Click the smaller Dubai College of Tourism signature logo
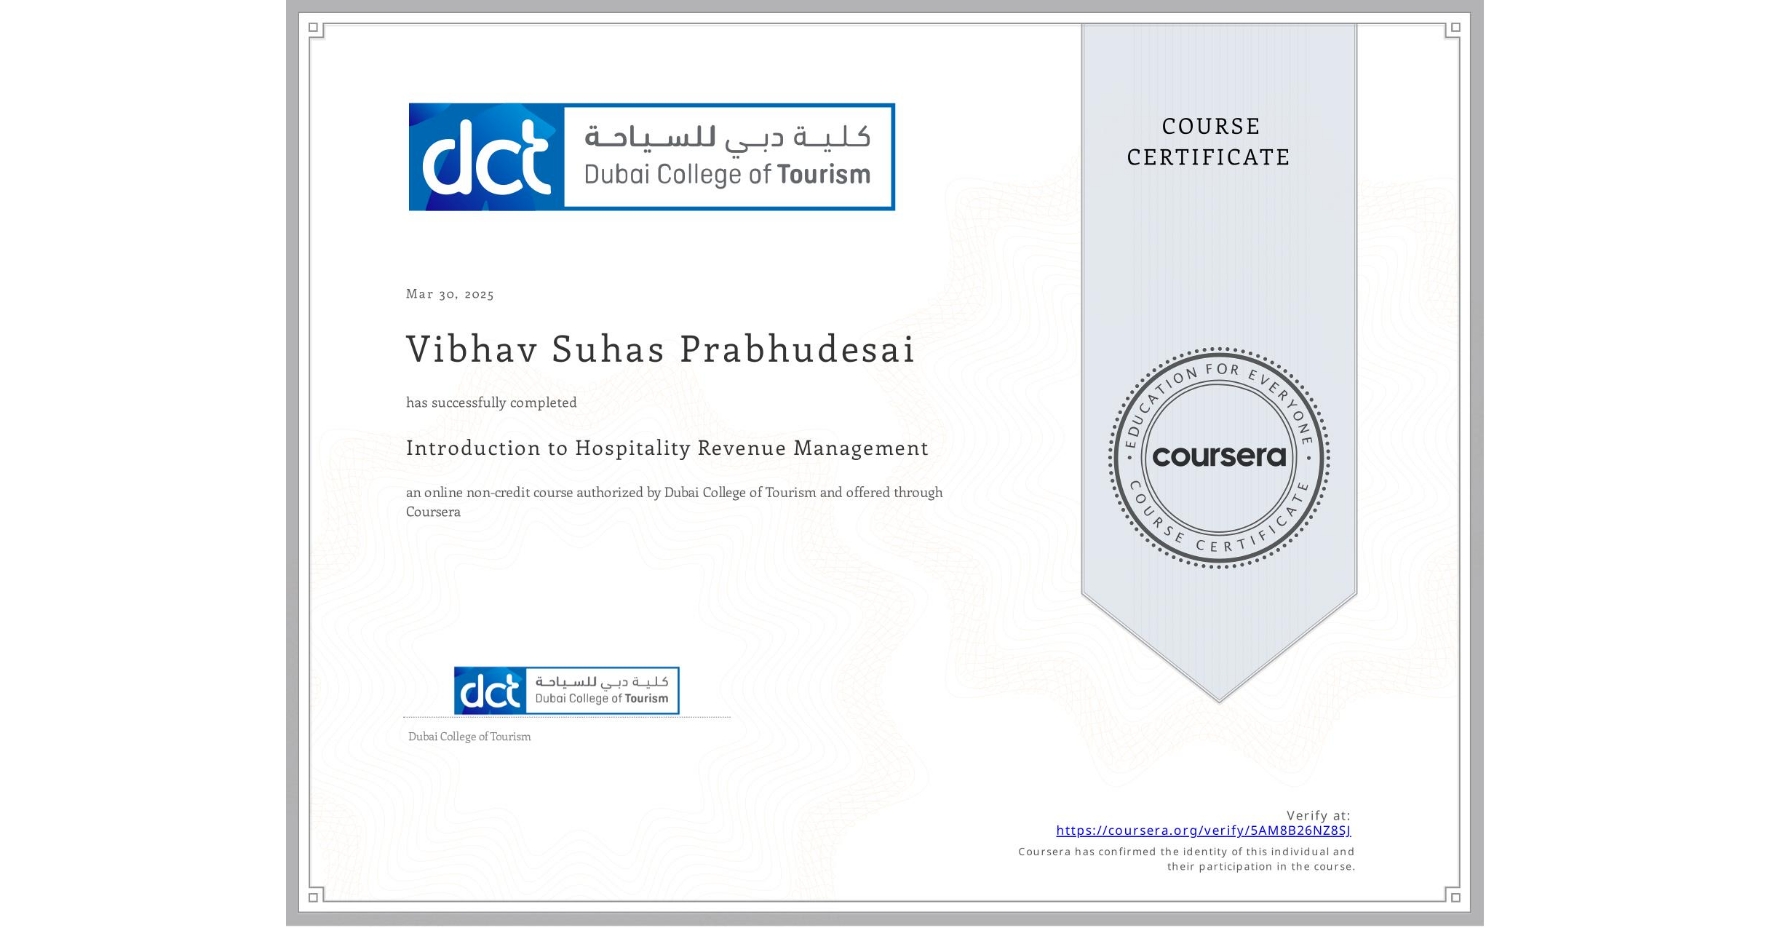This screenshot has width=1772, height=928. pyautogui.click(x=564, y=690)
